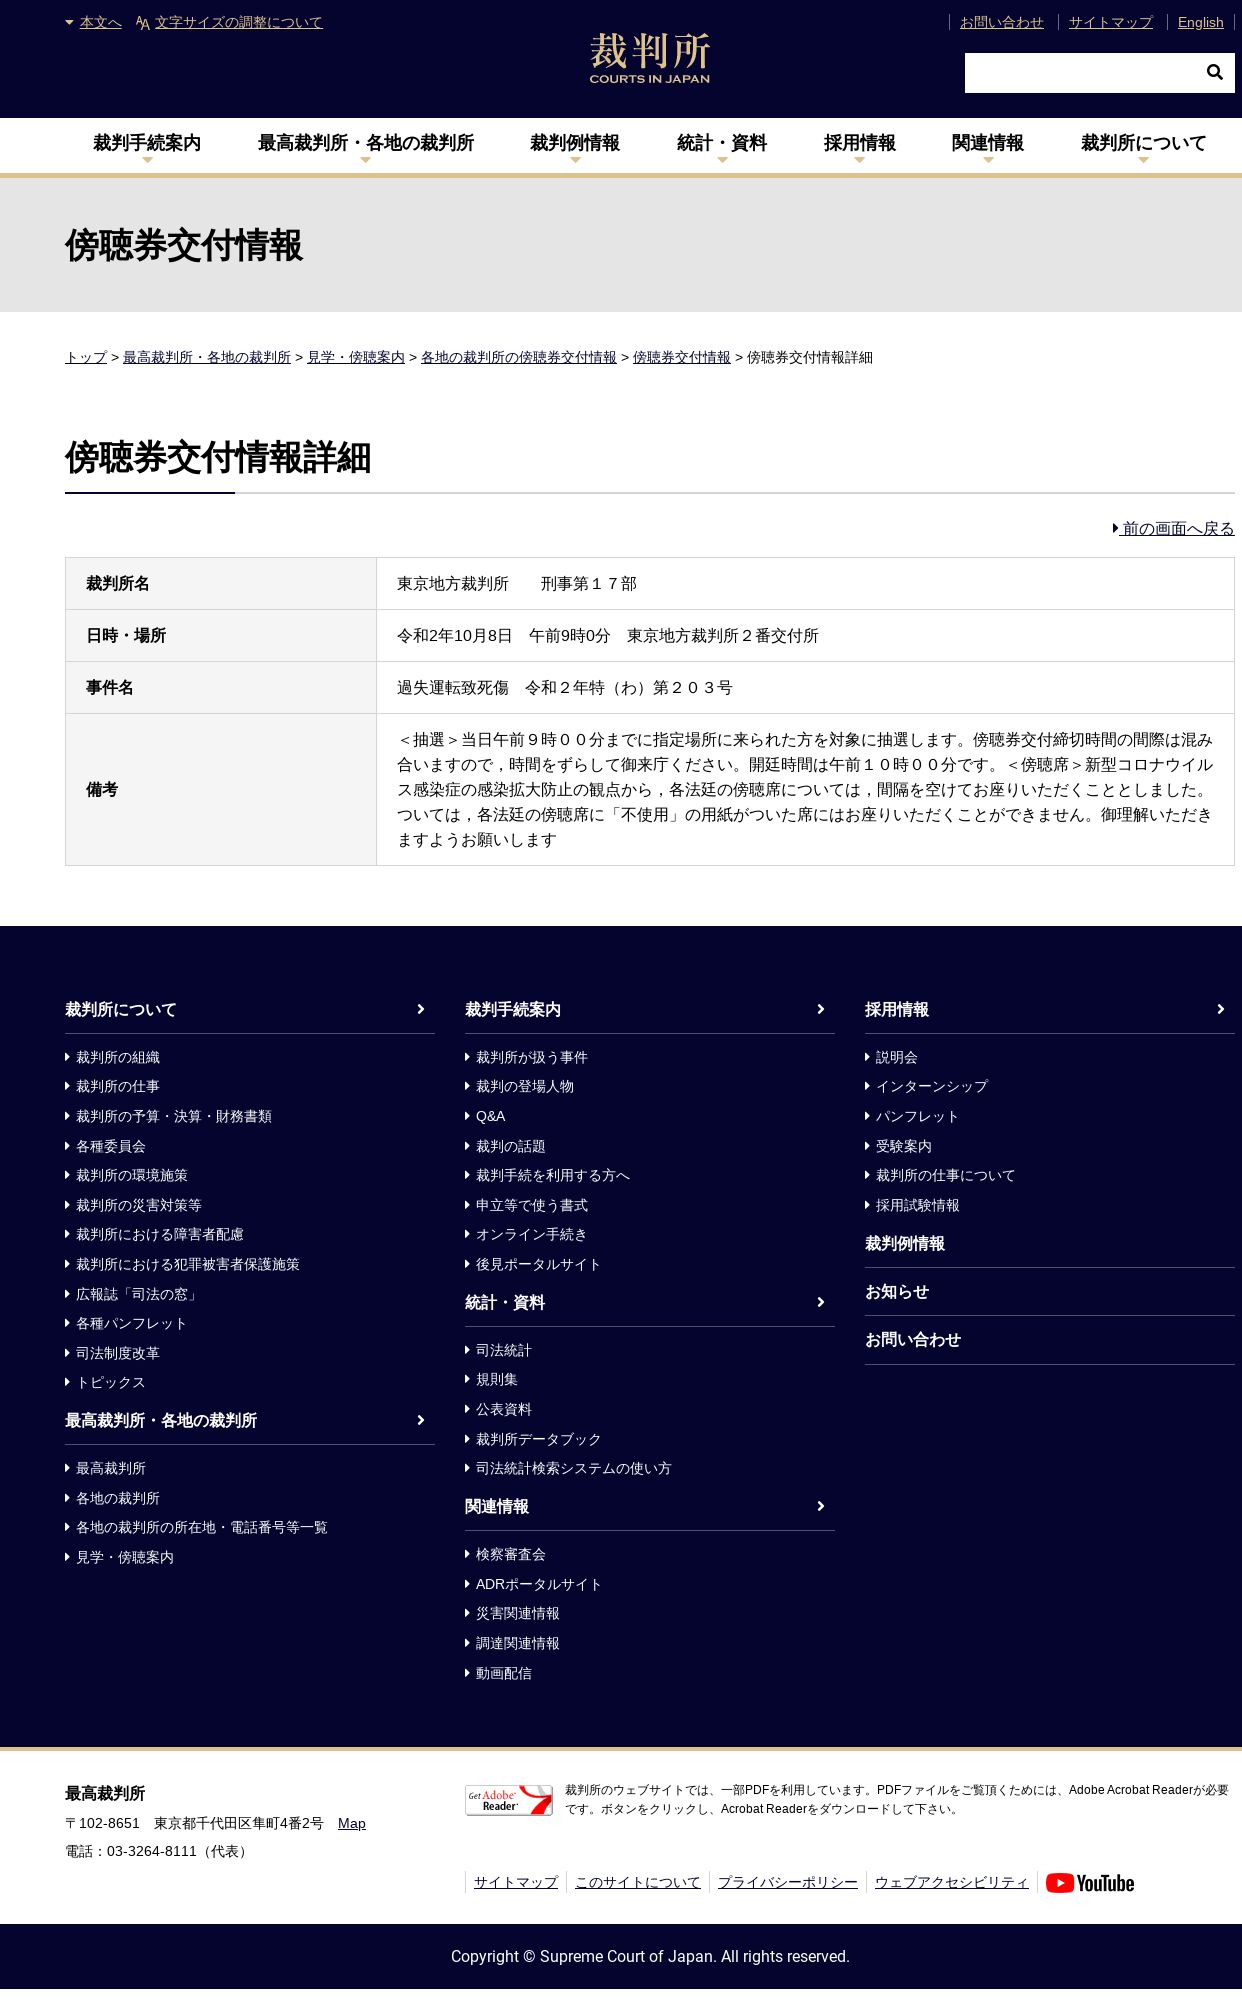Open このサイトについて link
The width and height of the screenshot is (1242, 2000).
(638, 1882)
